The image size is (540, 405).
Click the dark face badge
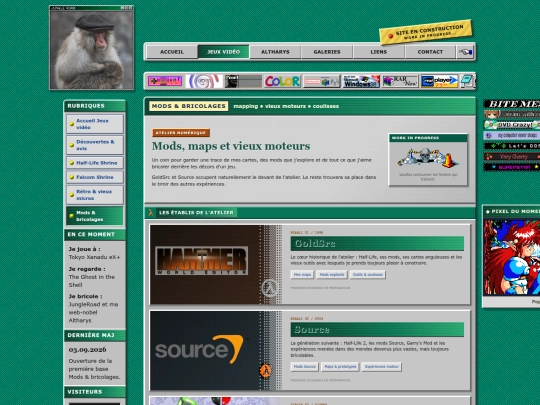click(x=243, y=81)
